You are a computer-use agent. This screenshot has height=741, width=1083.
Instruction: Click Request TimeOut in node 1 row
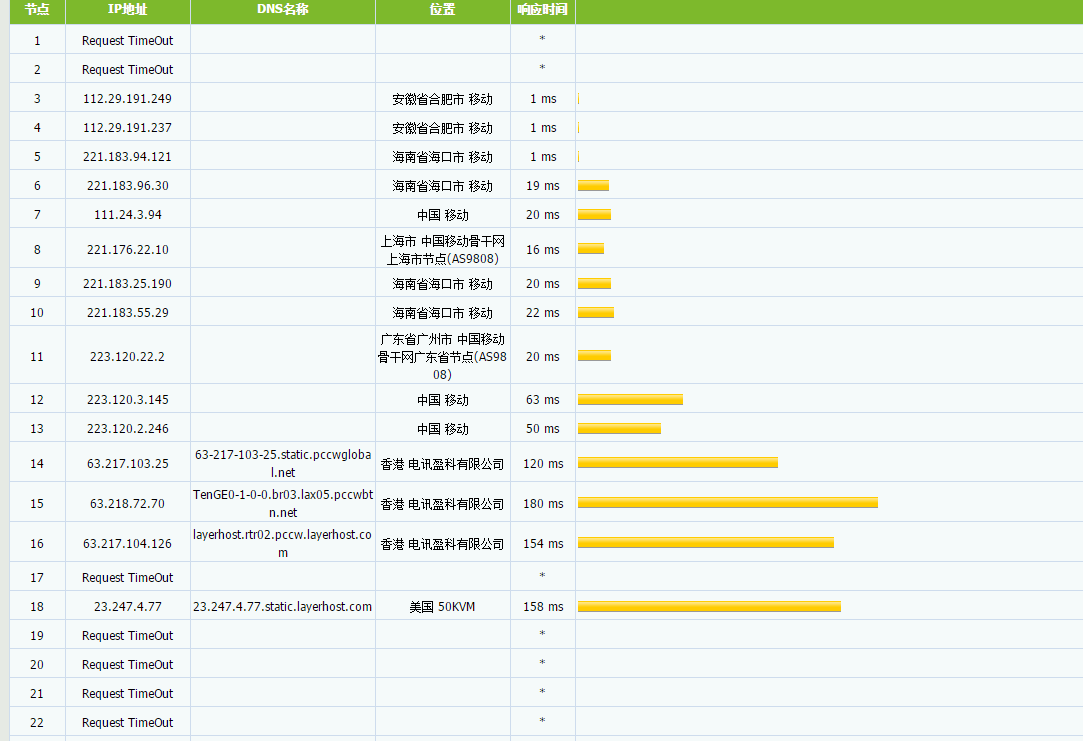coord(128,41)
